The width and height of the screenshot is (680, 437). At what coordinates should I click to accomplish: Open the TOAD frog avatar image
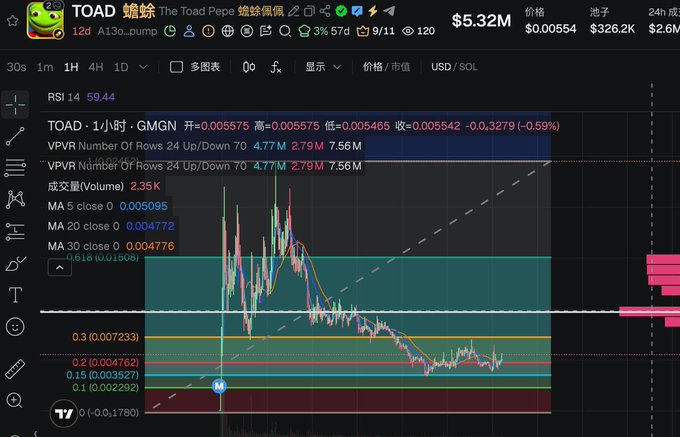46,20
